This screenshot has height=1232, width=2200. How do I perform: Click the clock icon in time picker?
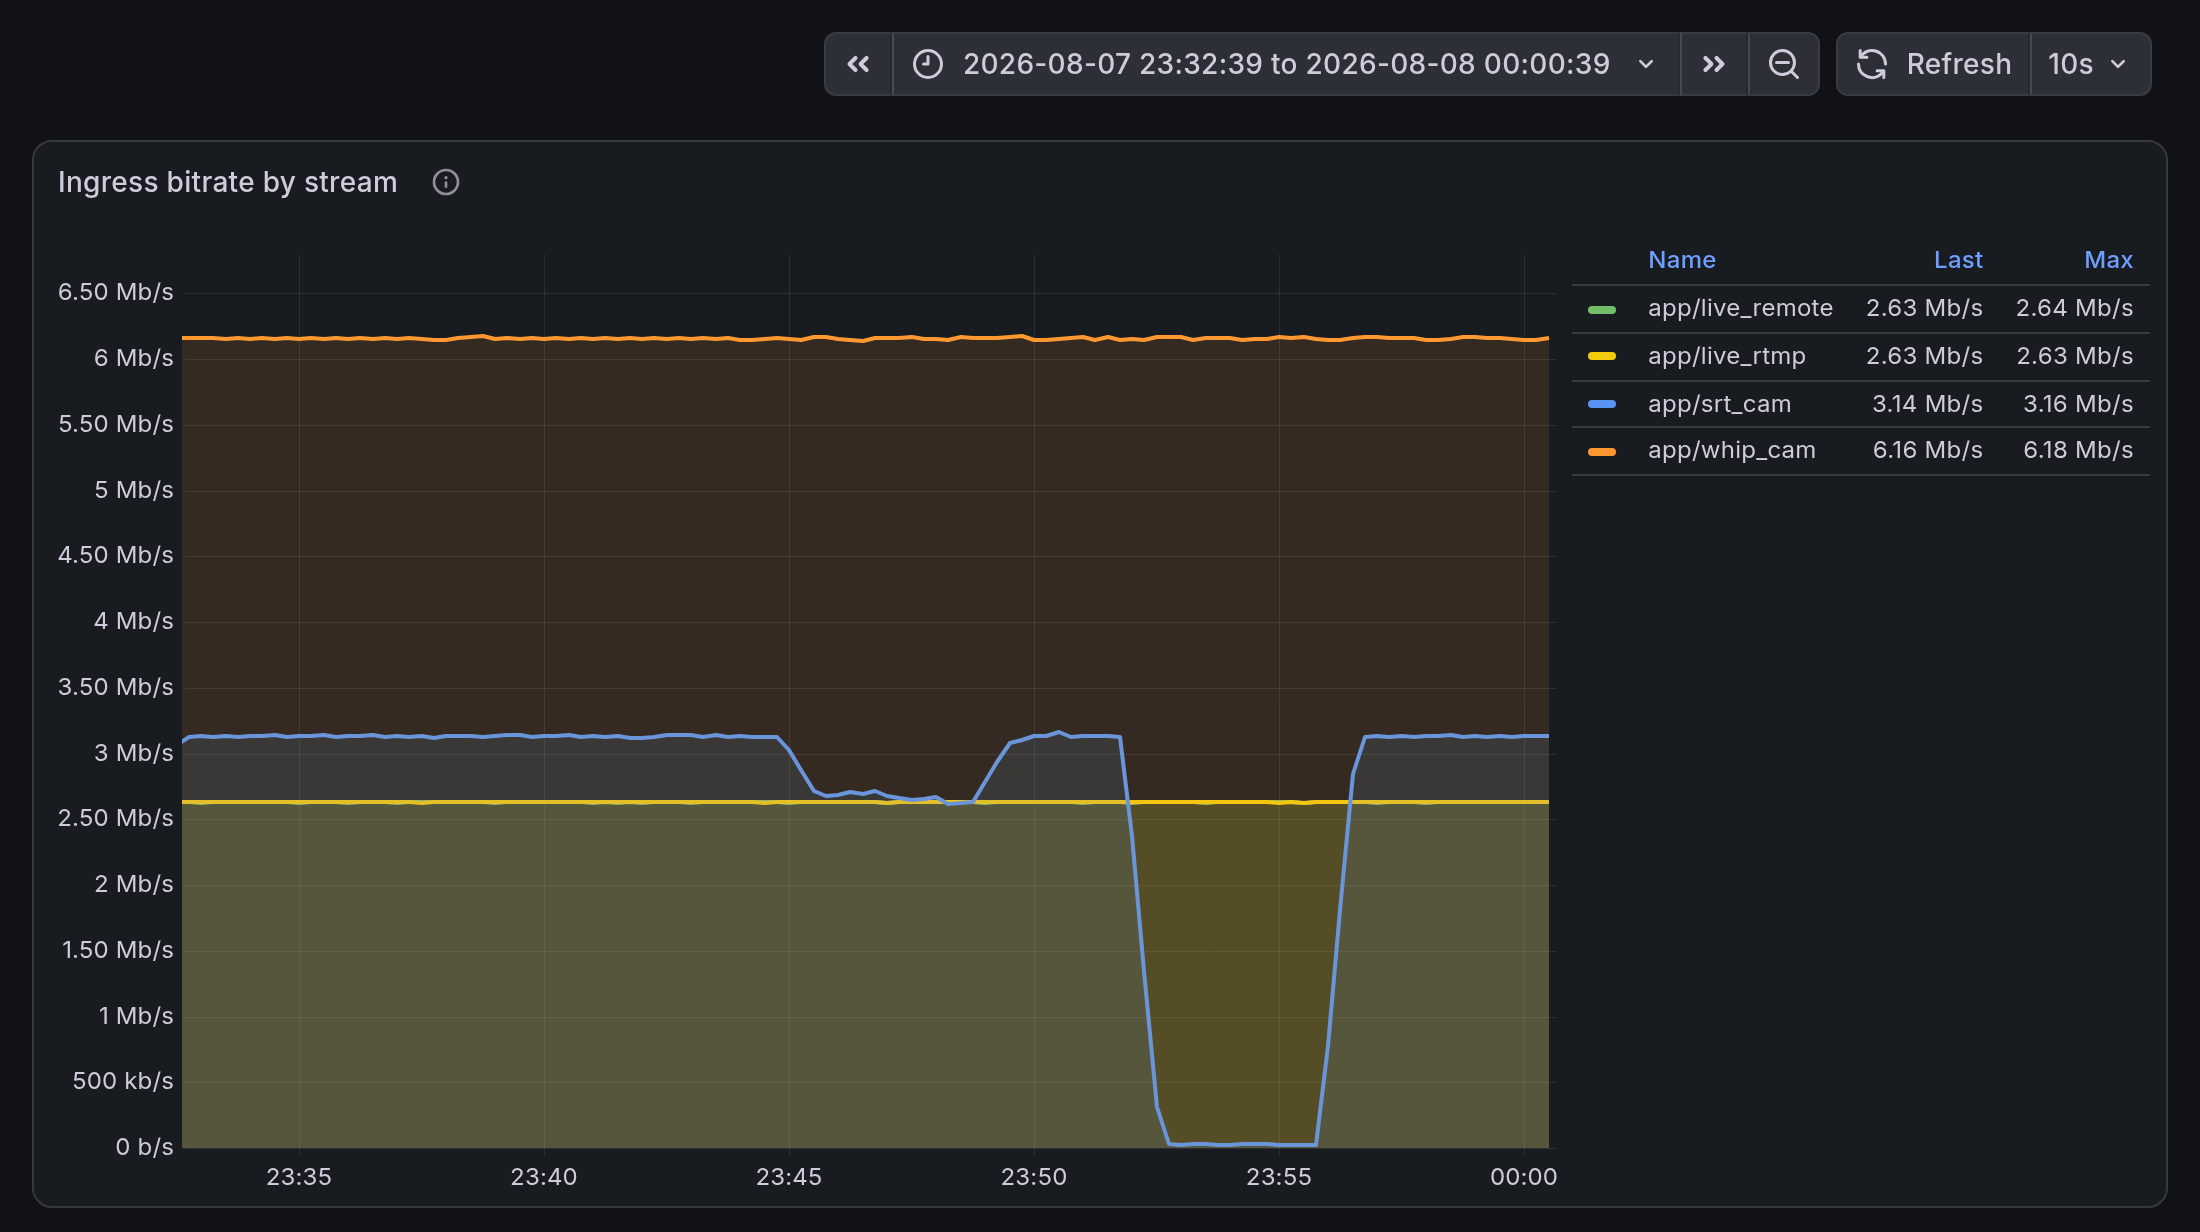click(928, 64)
